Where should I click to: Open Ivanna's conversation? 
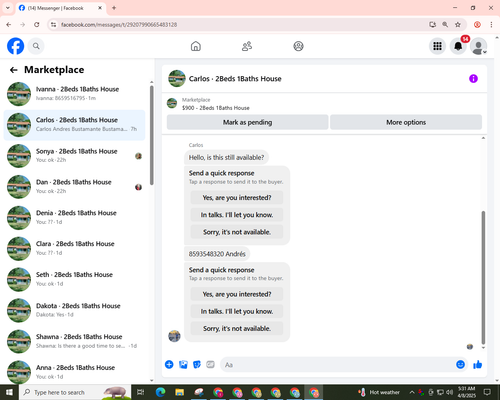tap(74, 94)
